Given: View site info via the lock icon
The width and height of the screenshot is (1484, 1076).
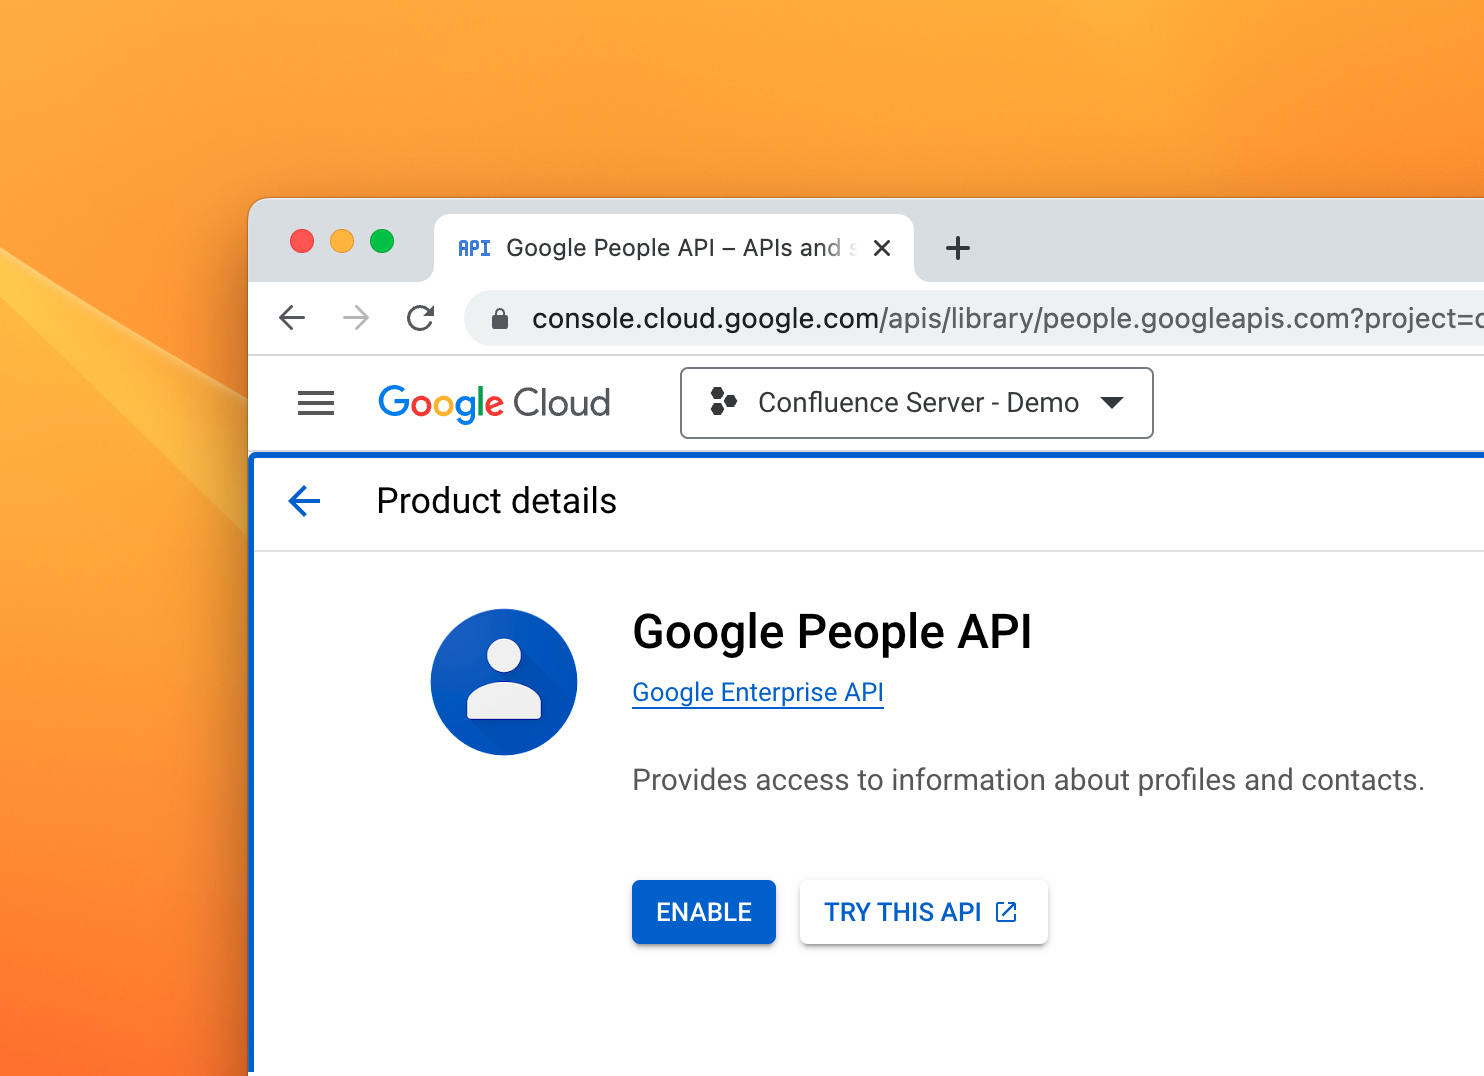Looking at the screenshot, I should (x=500, y=319).
